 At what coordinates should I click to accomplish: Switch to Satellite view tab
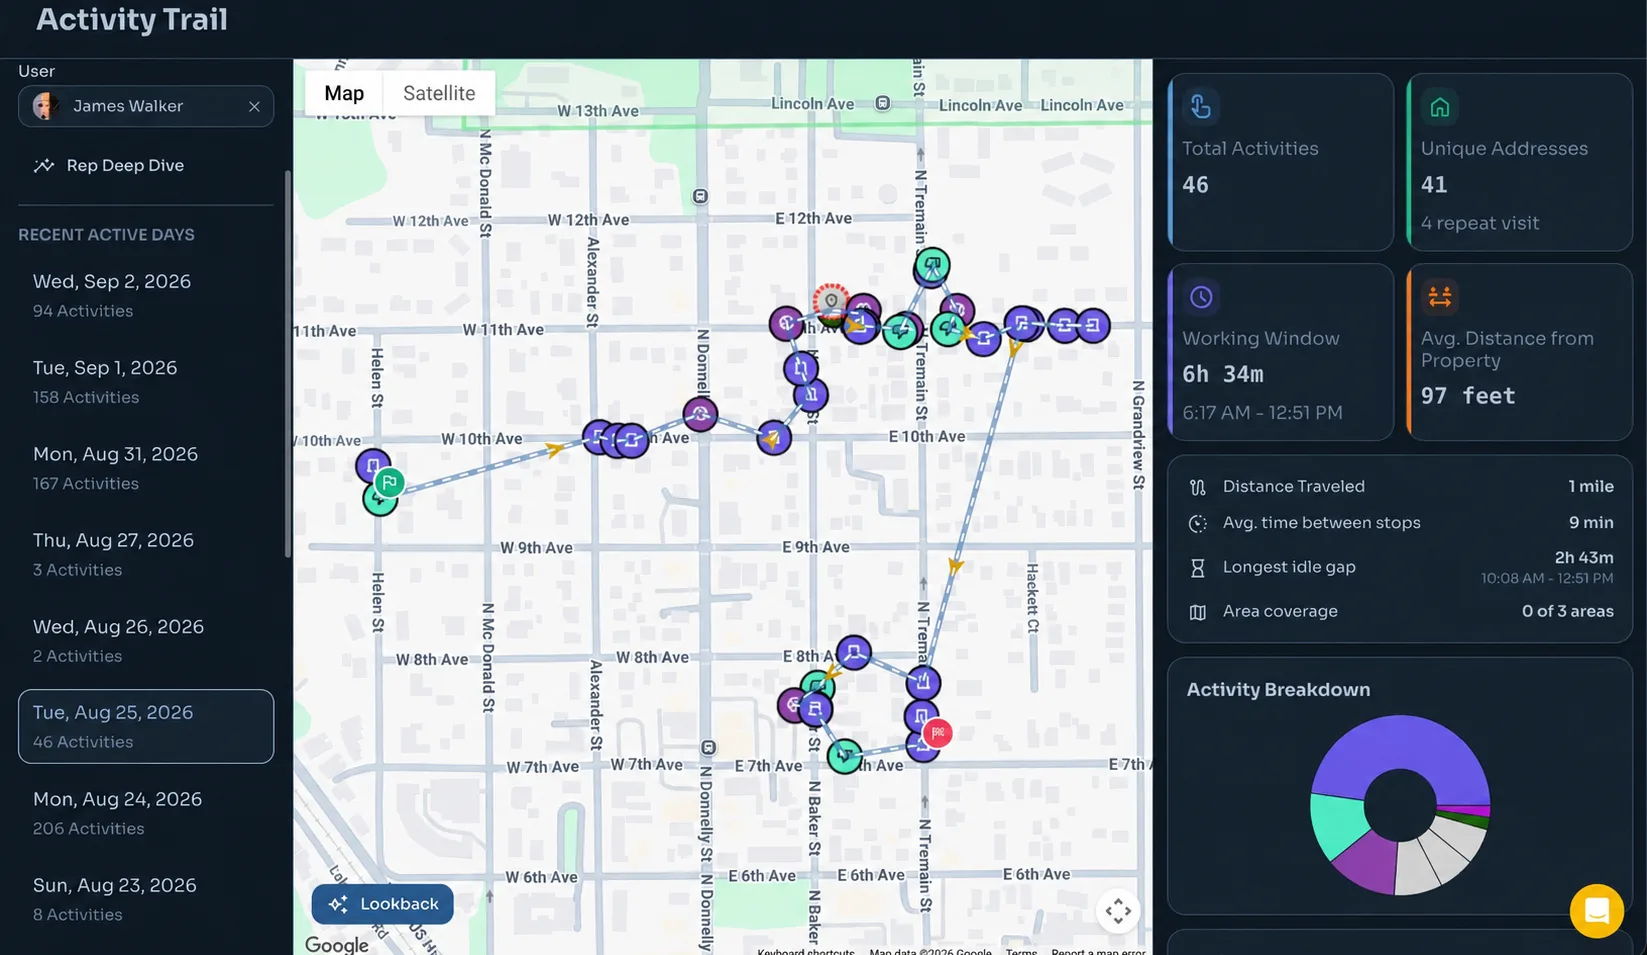pyautogui.click(x=439, y=93)
